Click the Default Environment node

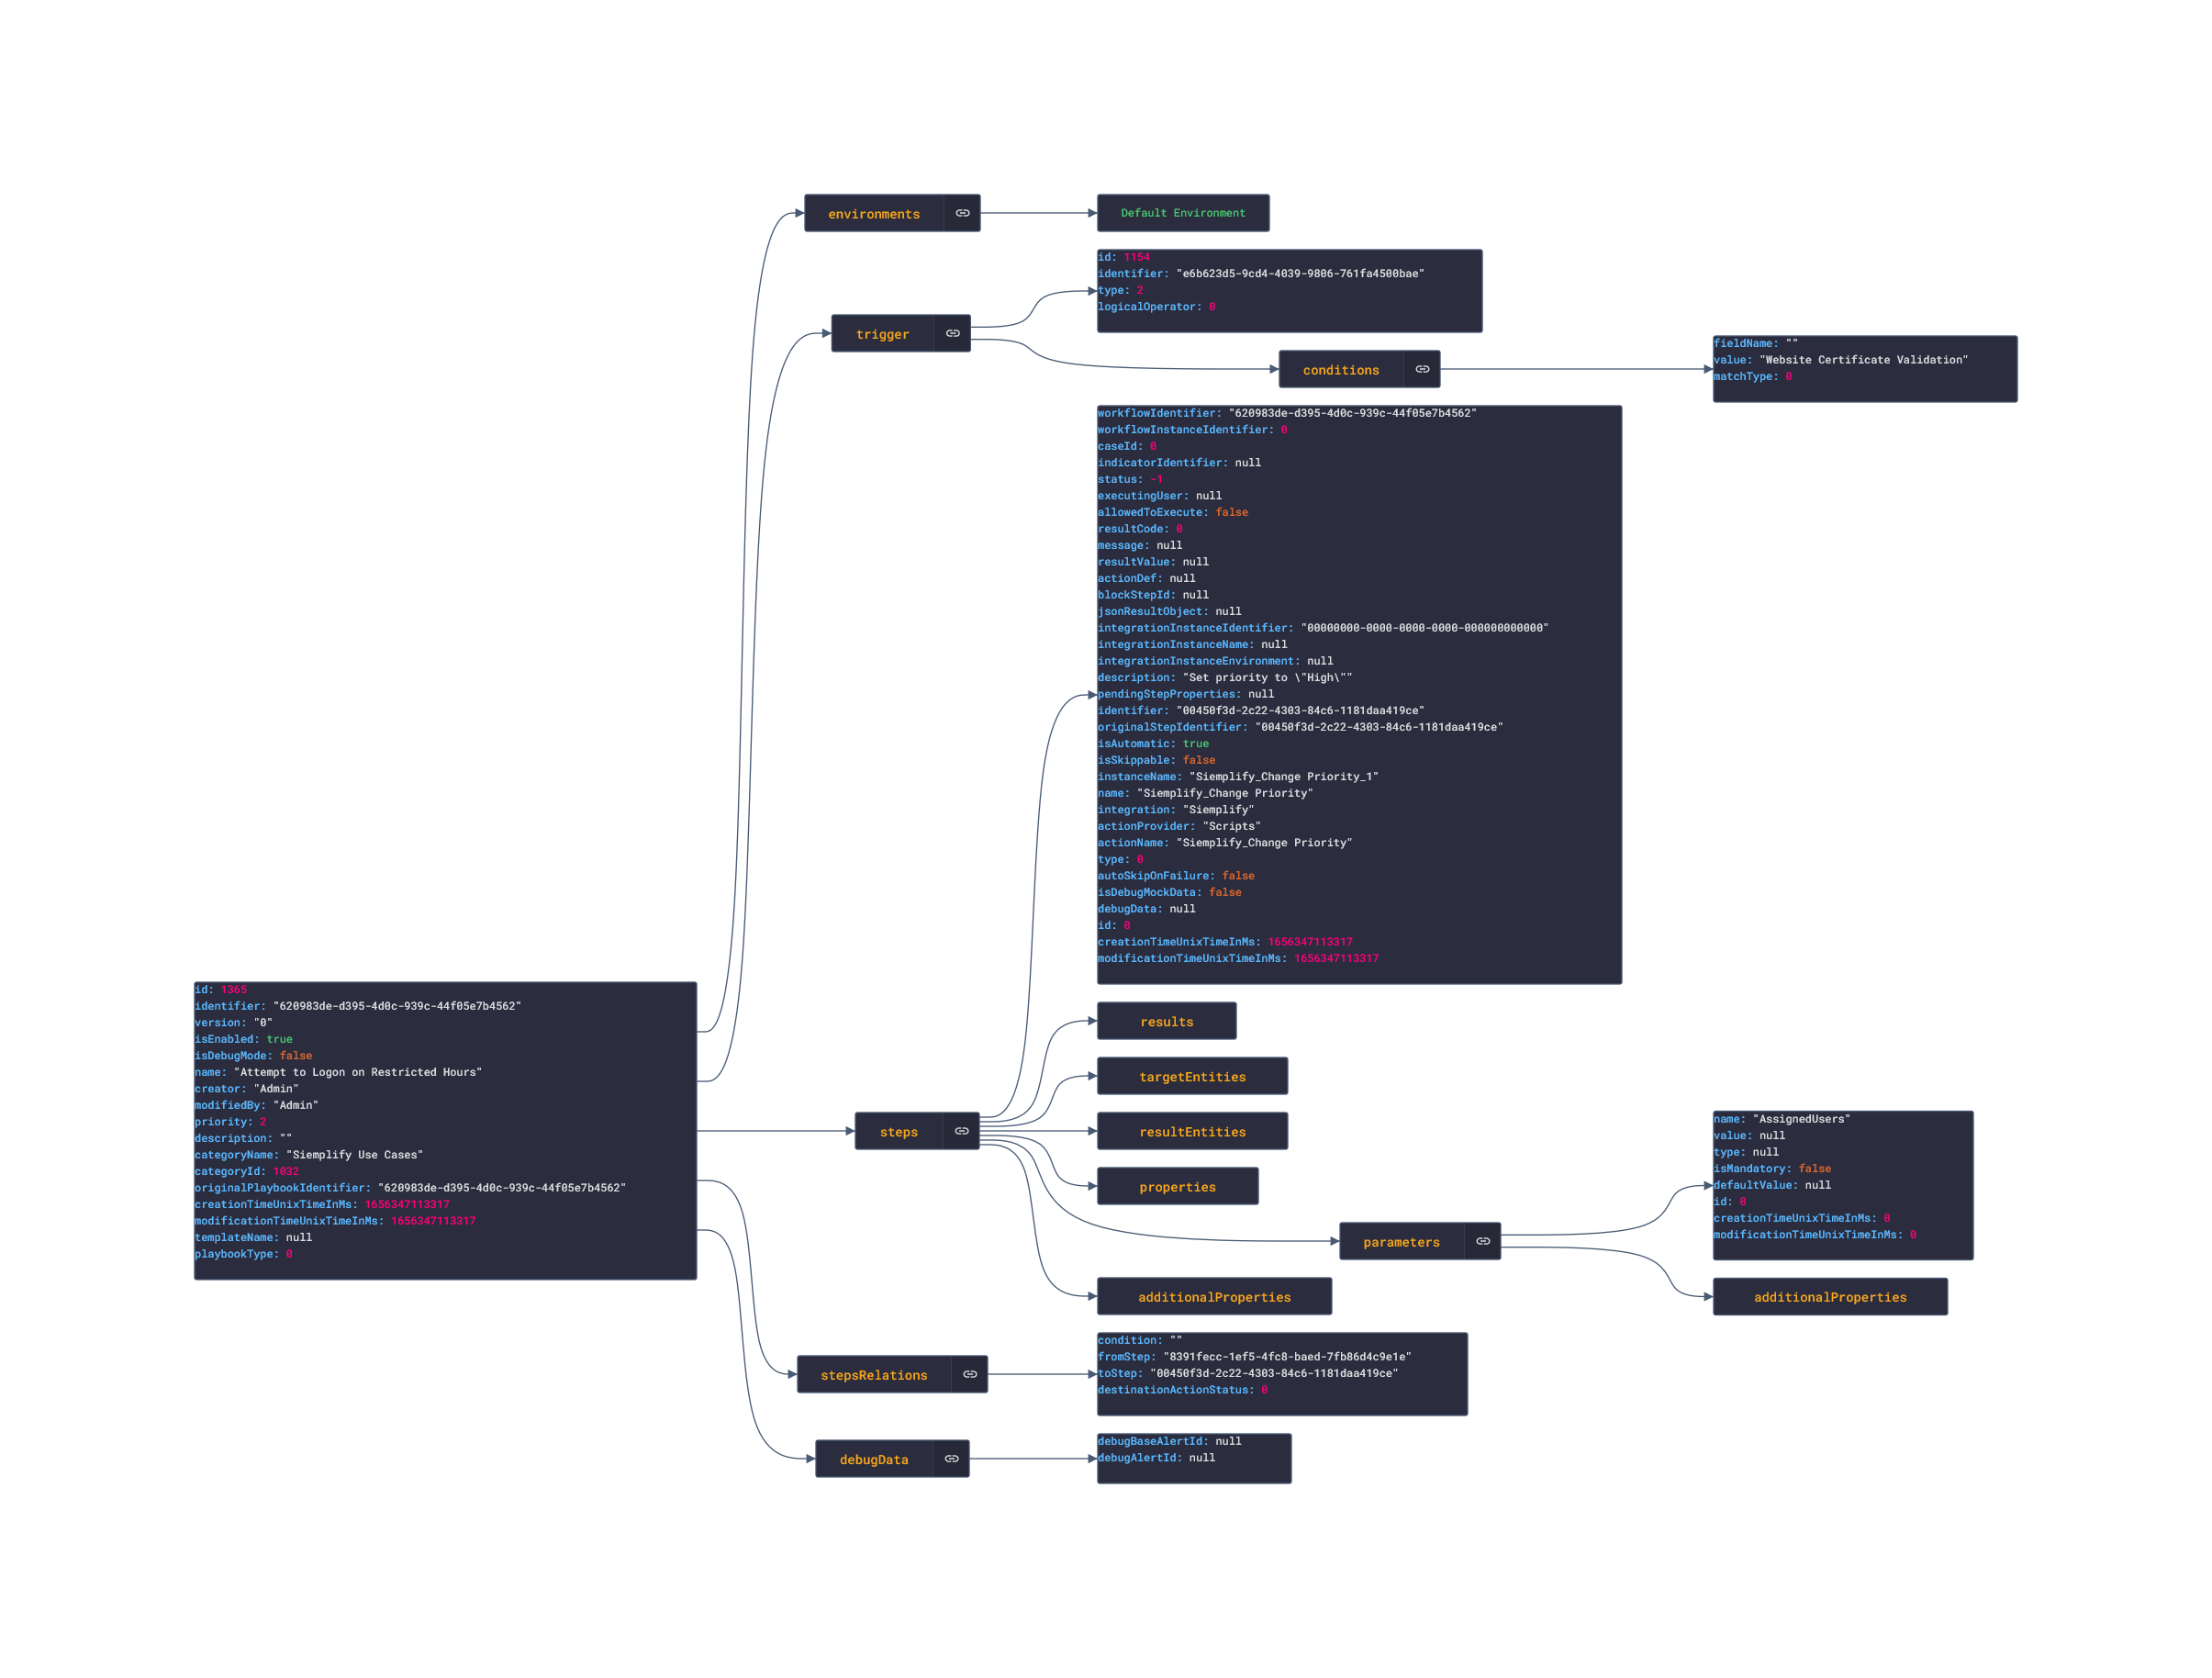[1183, 213]
